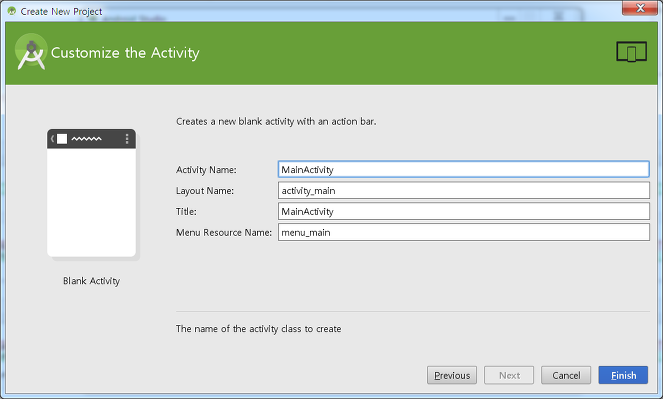
Task: Edit the Layout Name field activity_main
Action: (x=463, y=190)
